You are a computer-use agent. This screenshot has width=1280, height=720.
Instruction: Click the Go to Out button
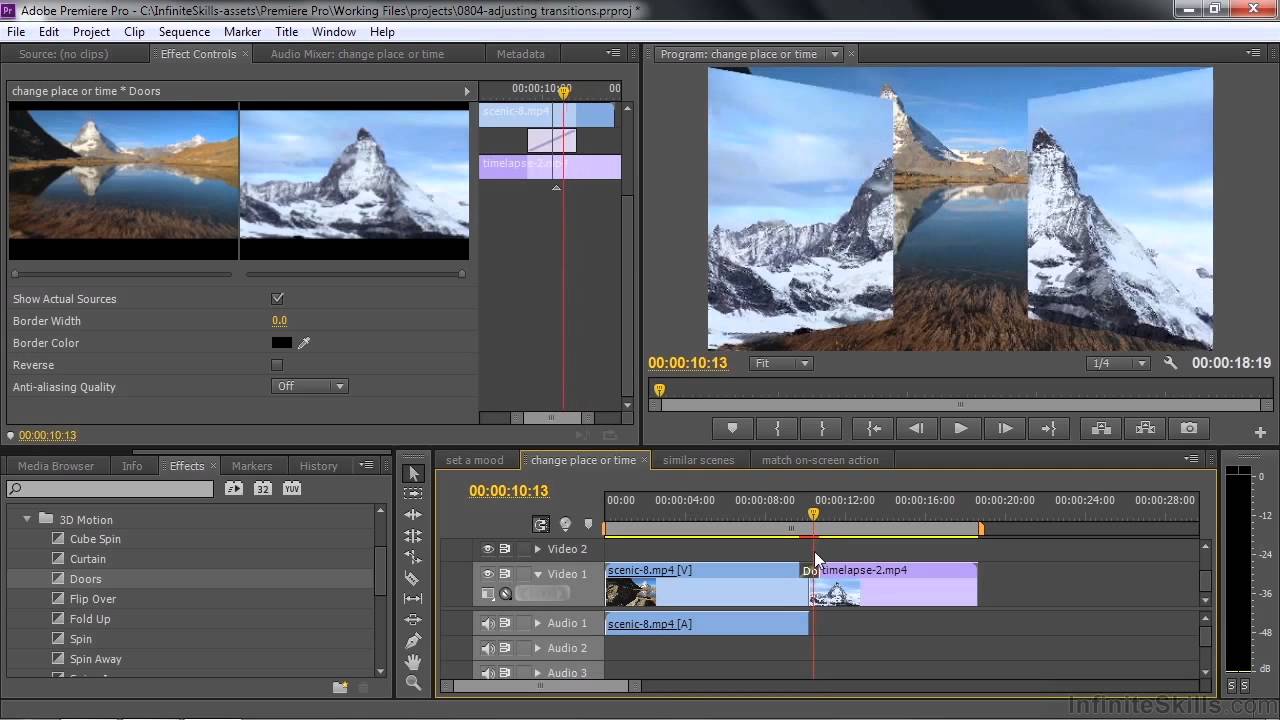pos(1049,428)
